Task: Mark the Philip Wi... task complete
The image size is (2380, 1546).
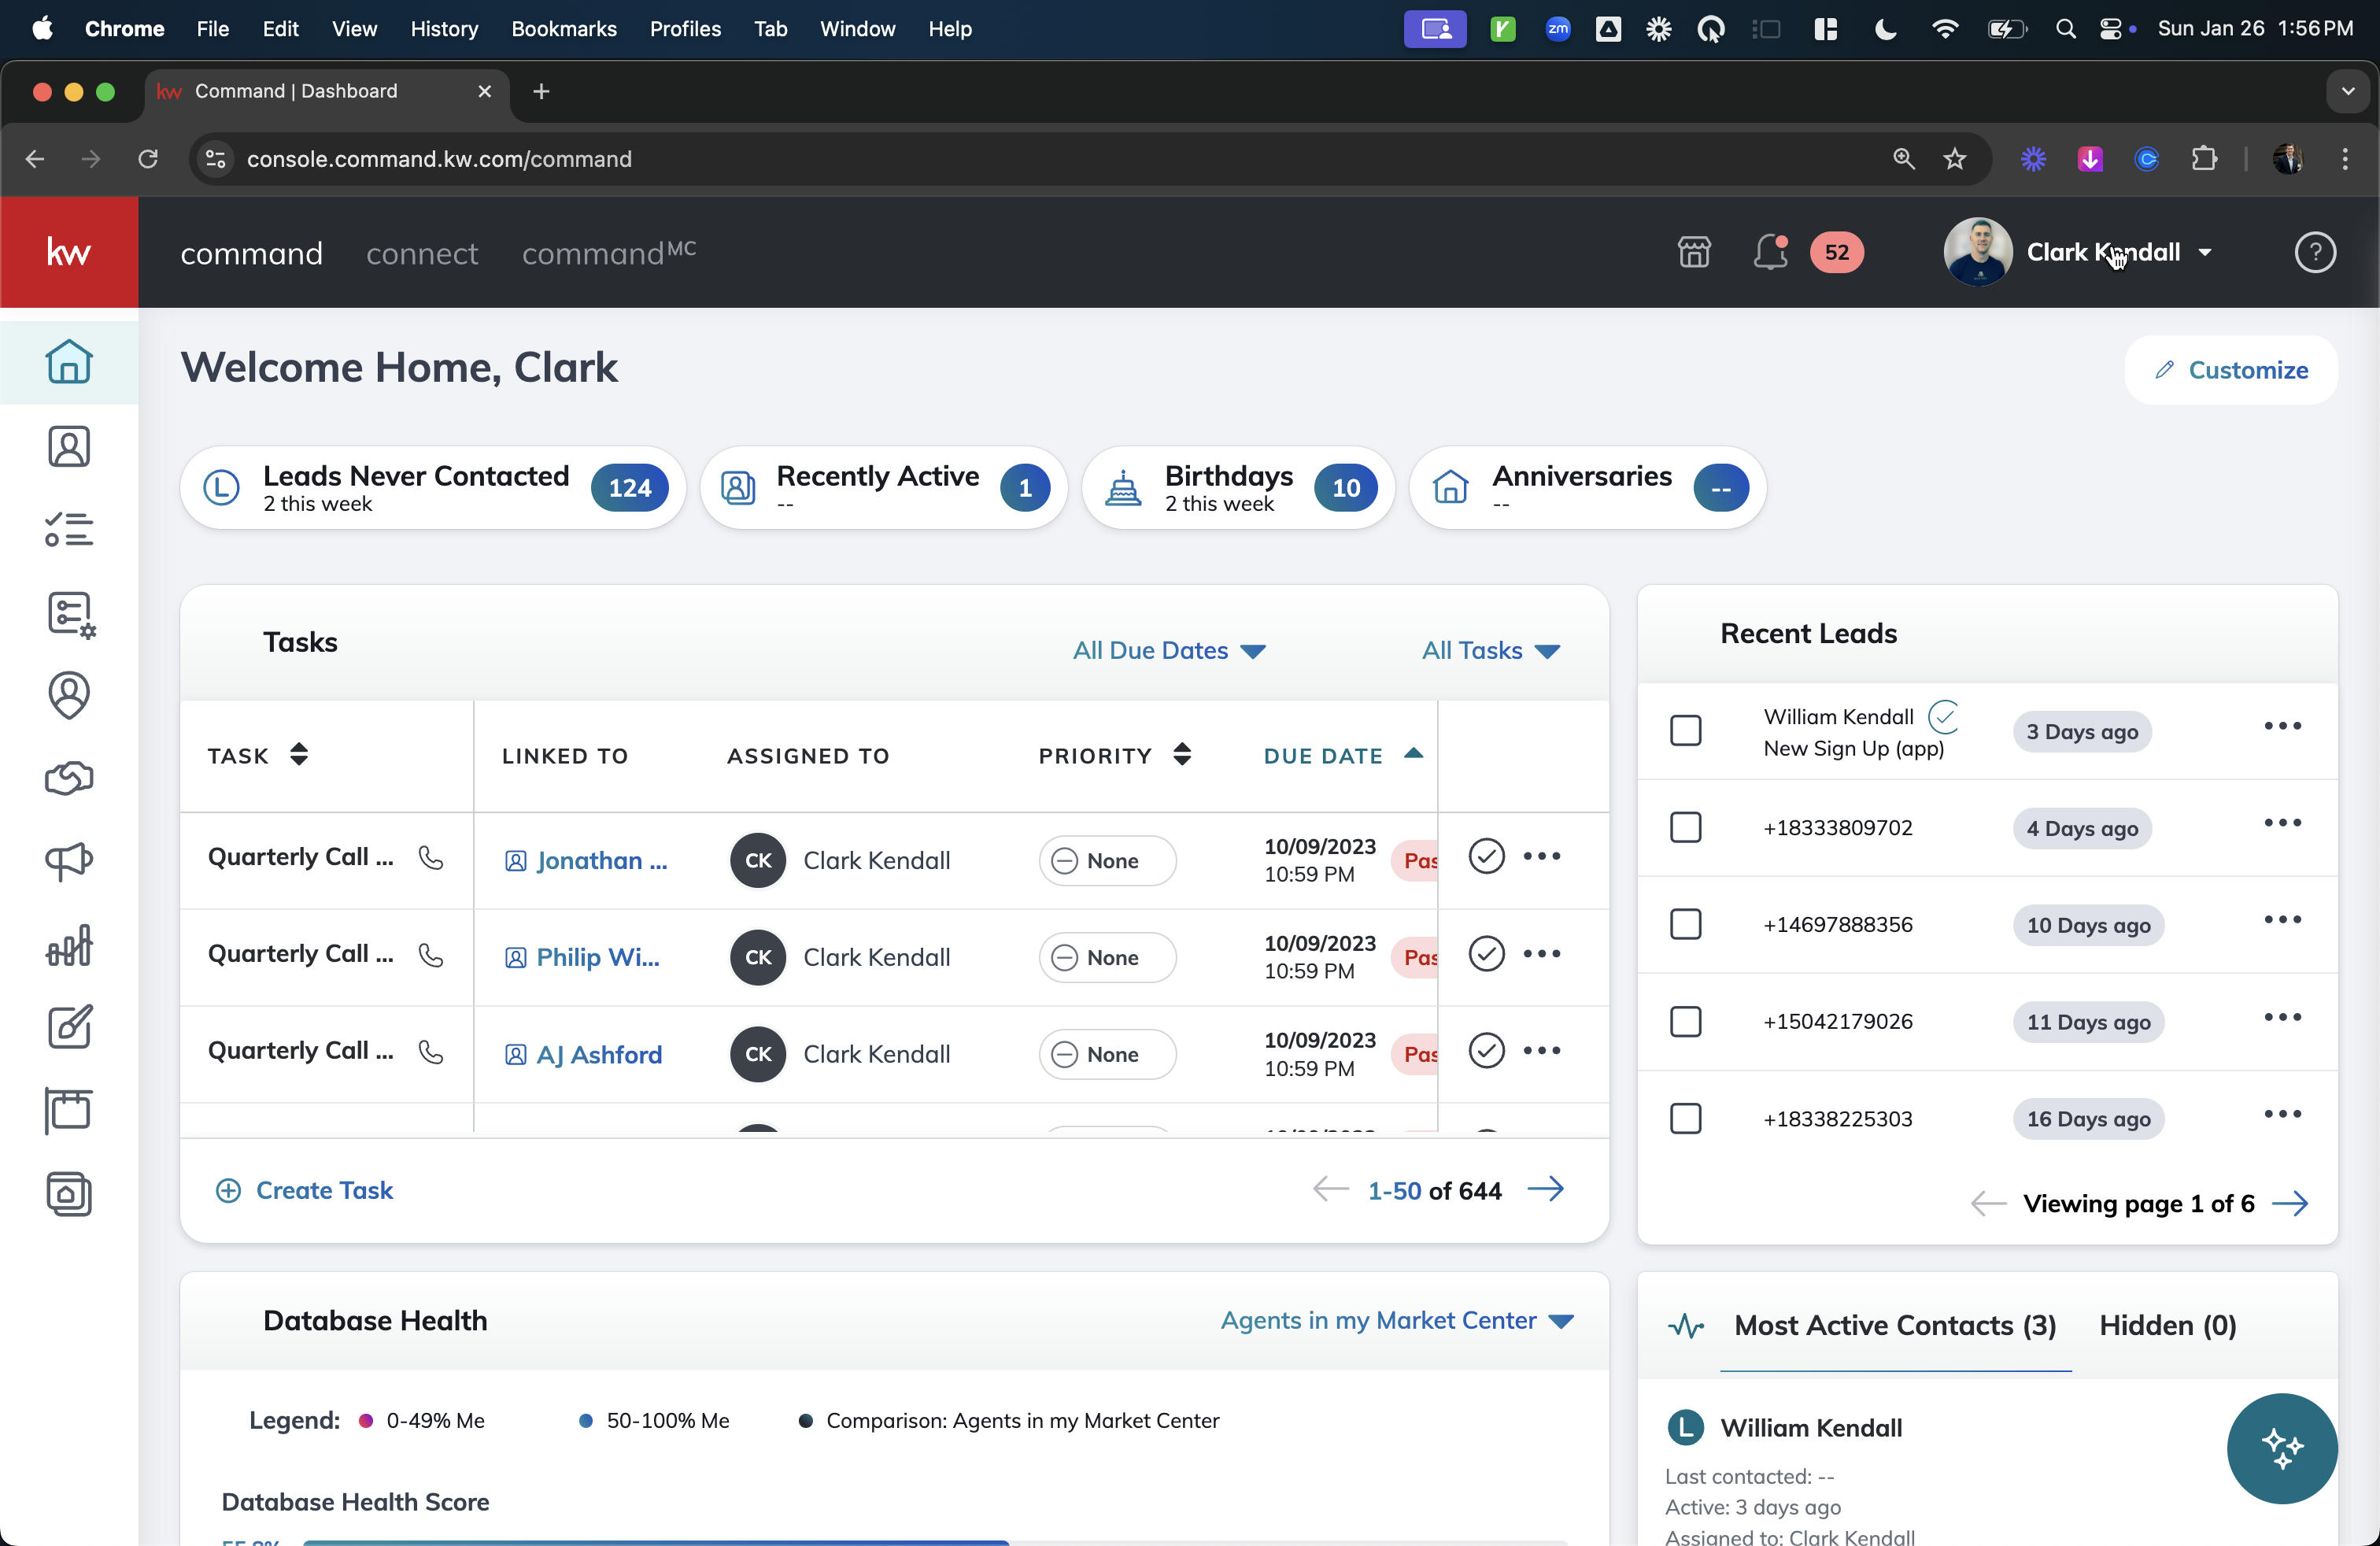Action: click(1486, 953)
